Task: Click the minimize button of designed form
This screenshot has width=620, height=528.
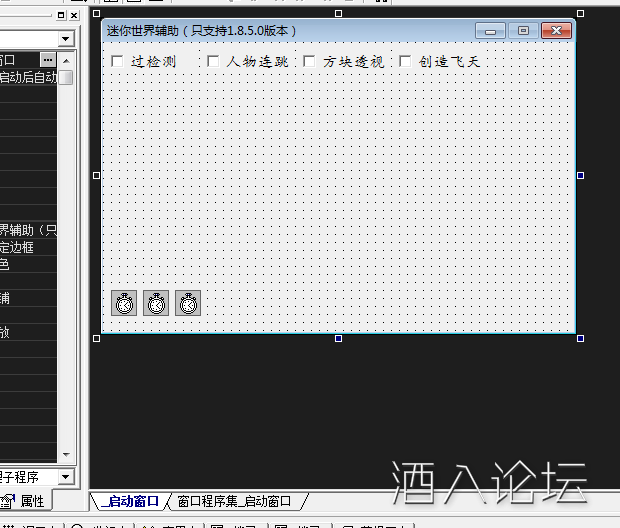Action: tap(490, 31)
